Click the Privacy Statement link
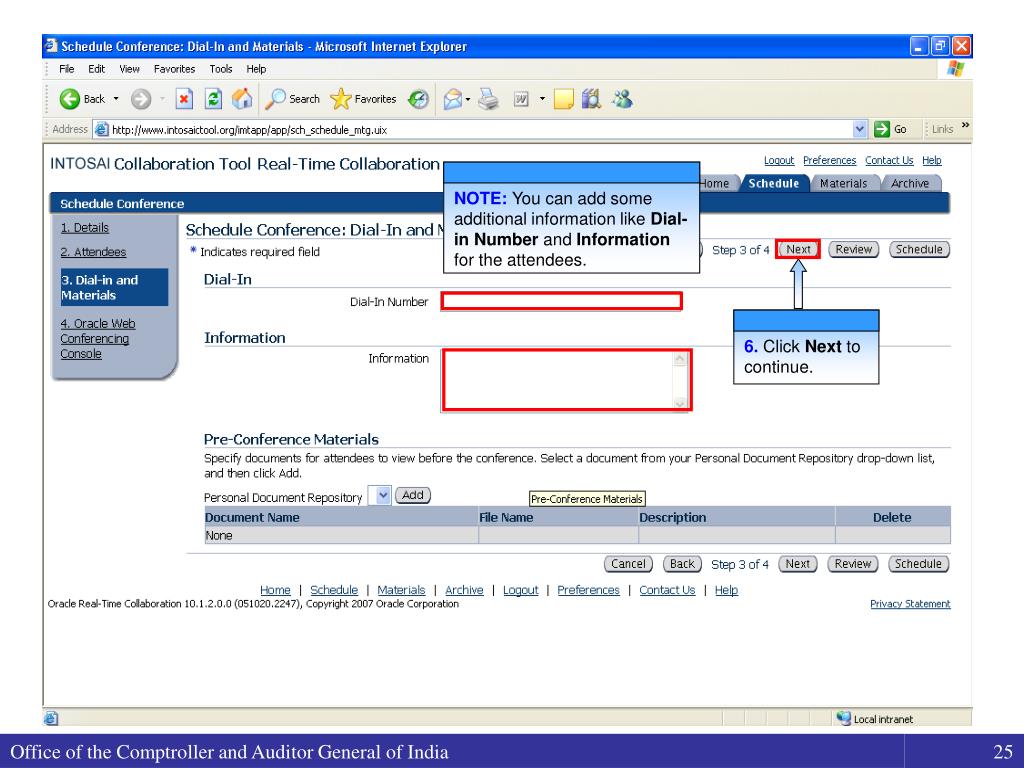The width and height of the screenshot is (1024, 768). pos(910,604)
